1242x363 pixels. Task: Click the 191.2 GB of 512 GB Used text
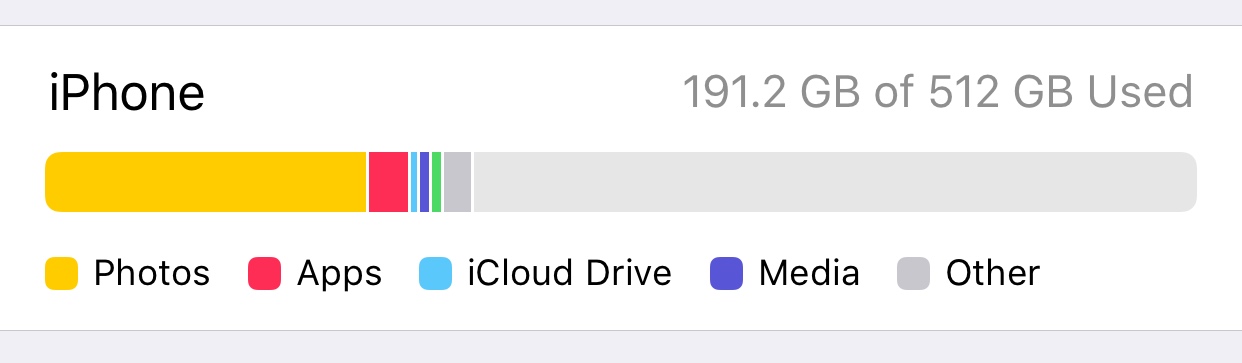pyautogui.click(x=938, y=92)
